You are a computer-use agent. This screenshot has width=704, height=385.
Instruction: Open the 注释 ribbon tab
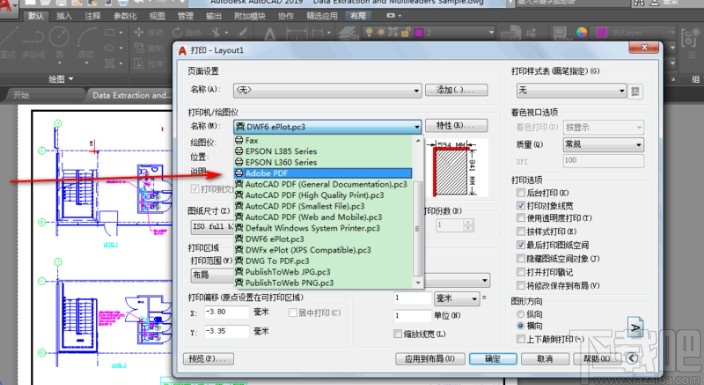coord(92,17)
